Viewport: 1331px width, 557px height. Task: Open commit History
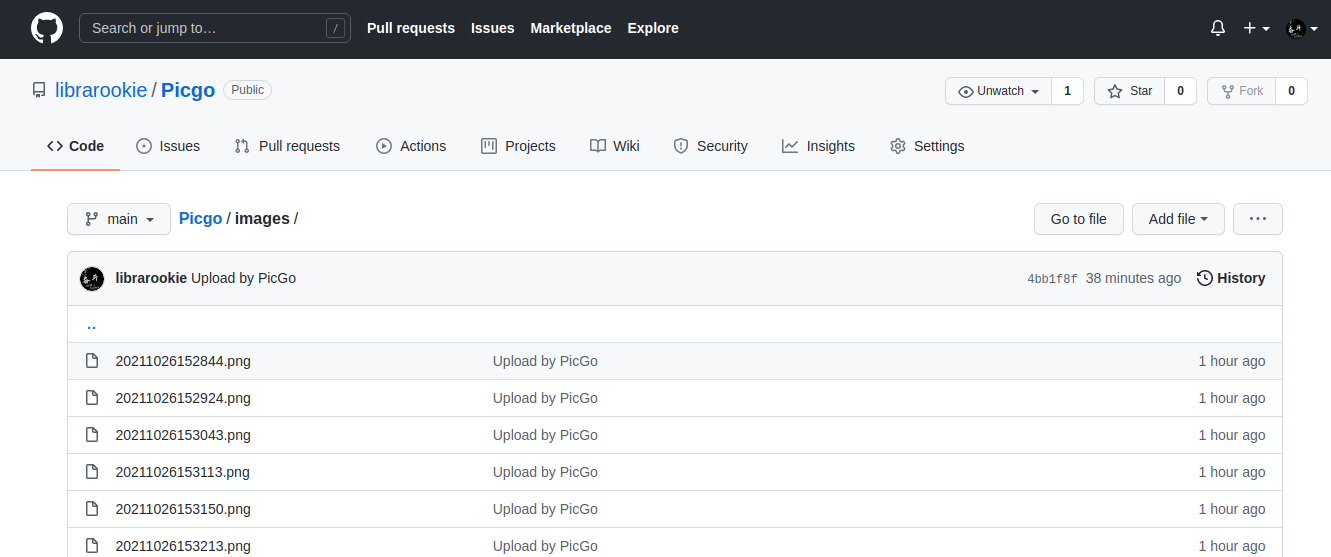click(1231, 278)
